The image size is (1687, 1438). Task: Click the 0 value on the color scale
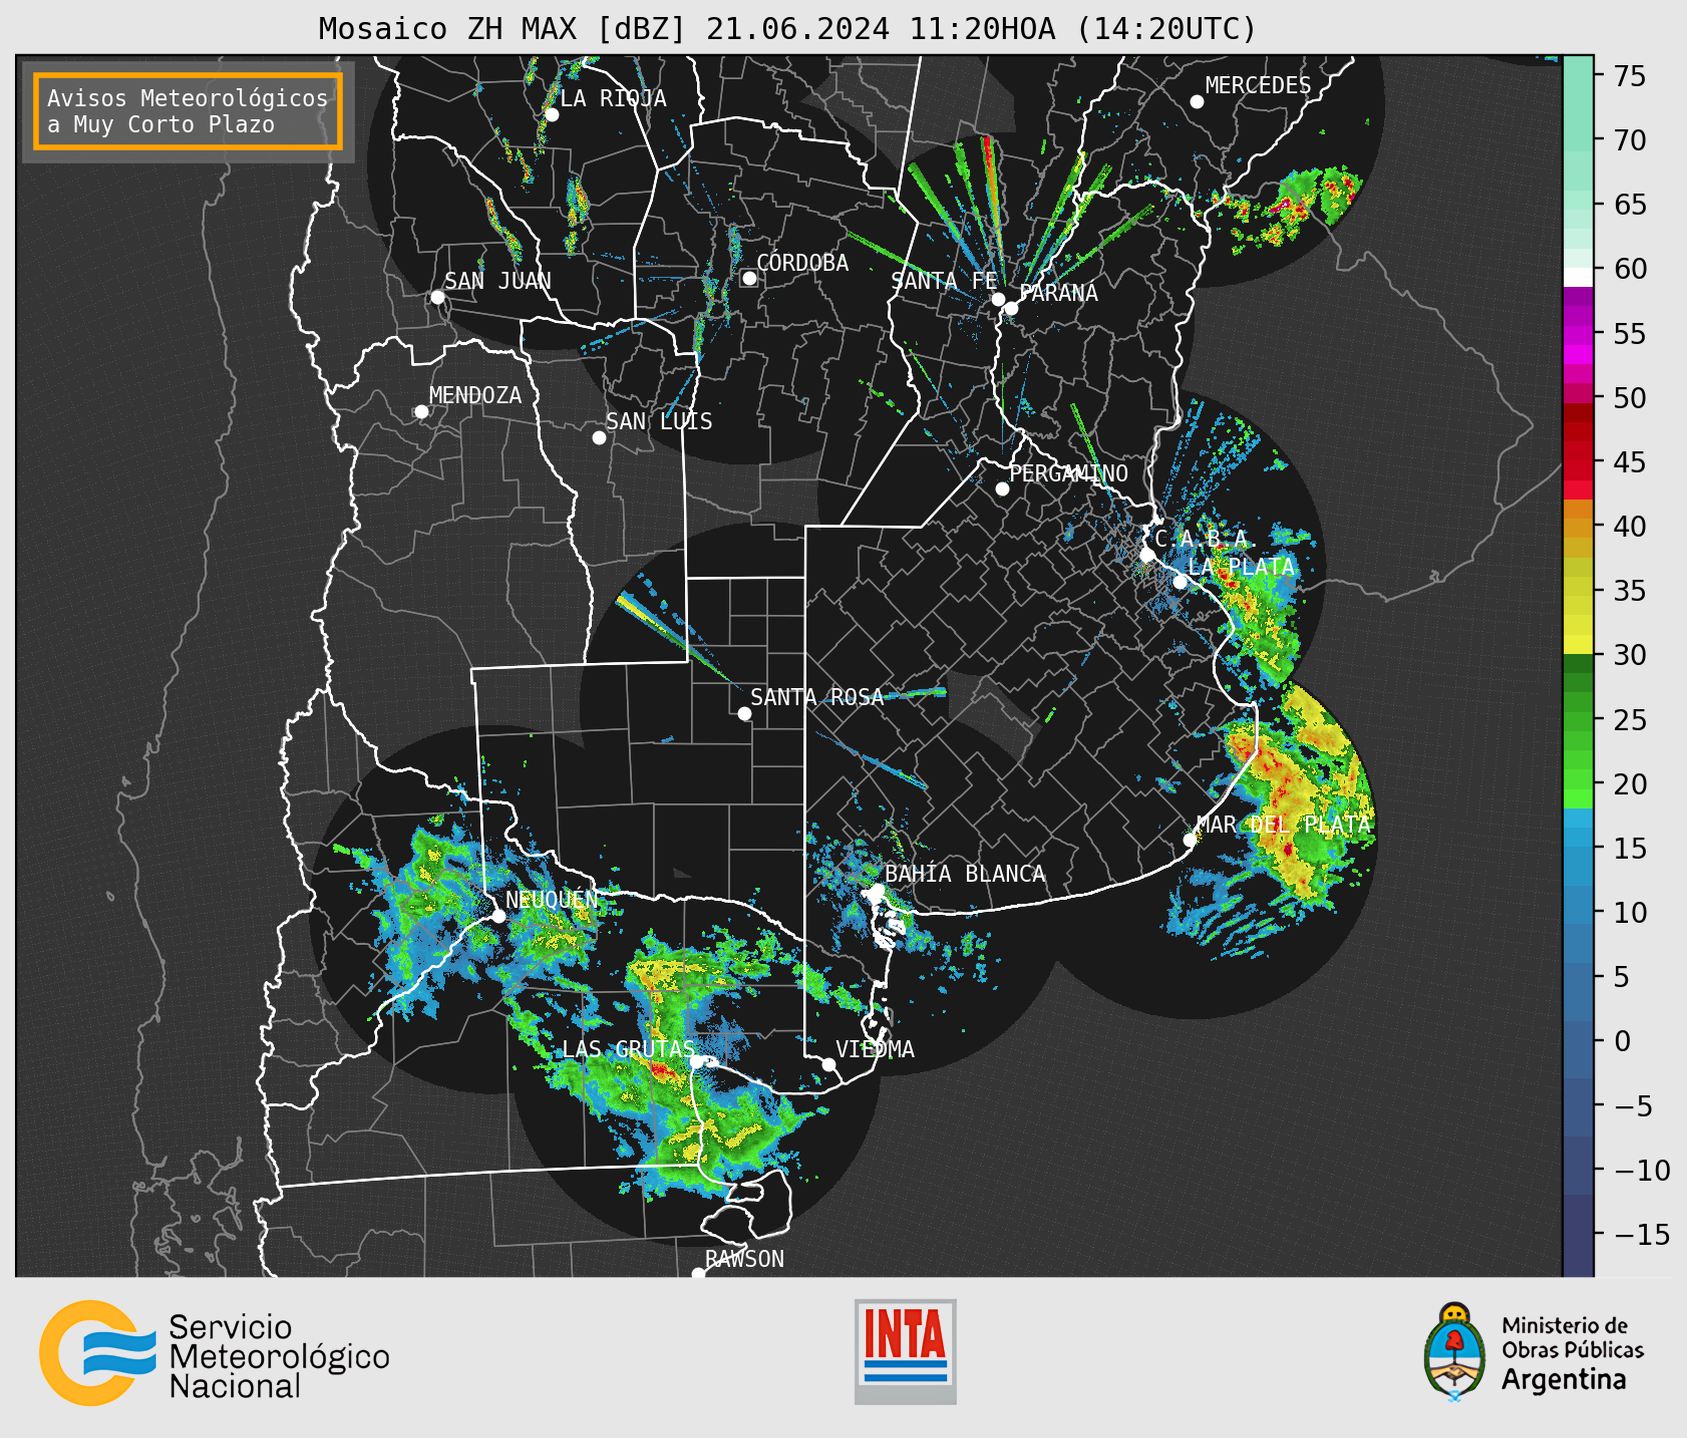tap(1622, 1041)
